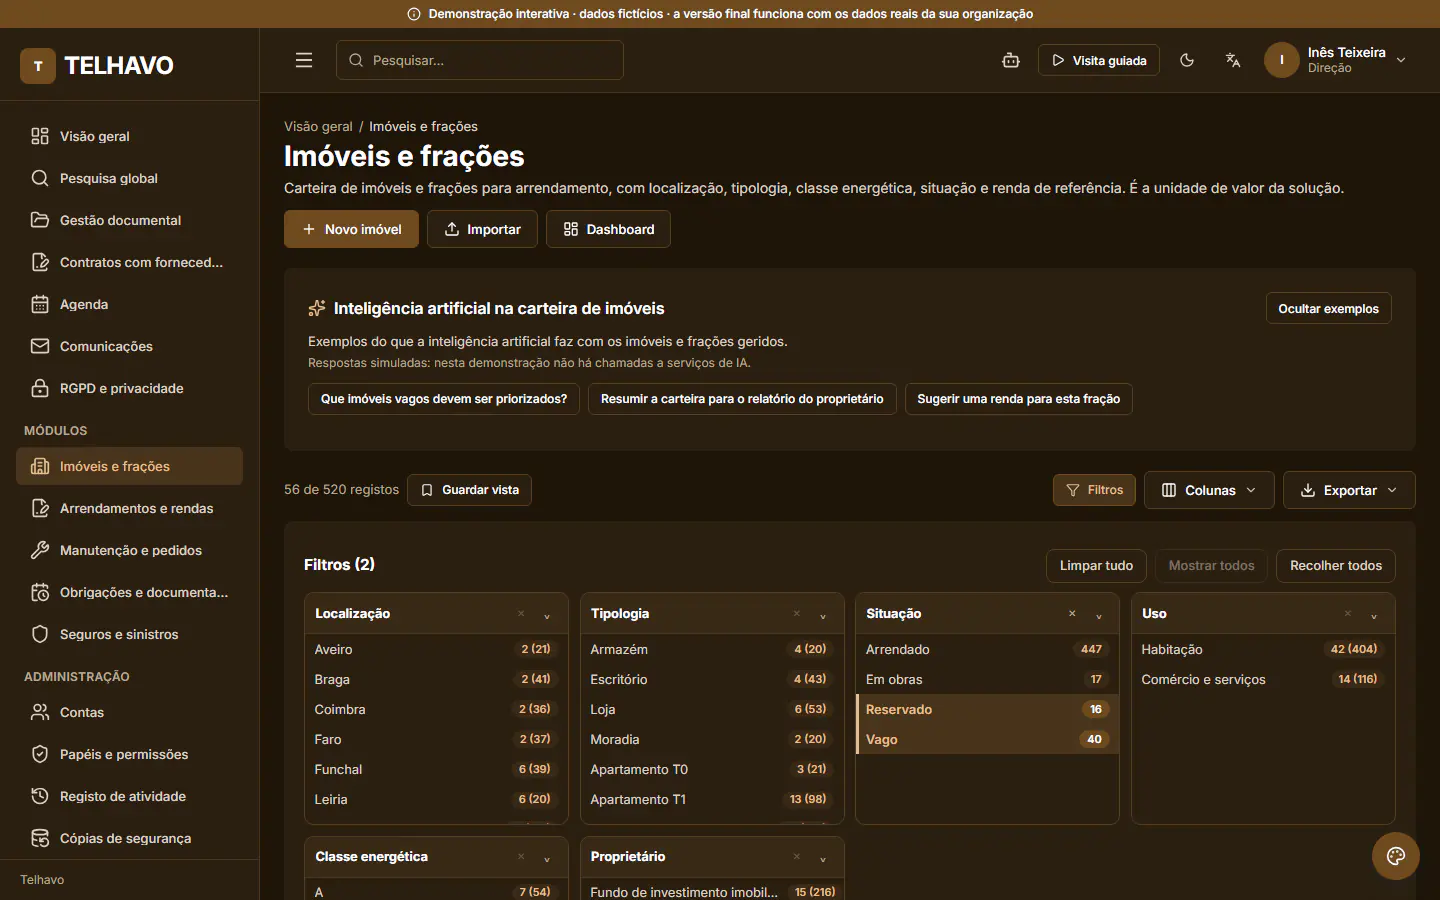Clear the Tipologia filter X icon
Viewport: 1440px width, 900px height.
click(797, 614)
